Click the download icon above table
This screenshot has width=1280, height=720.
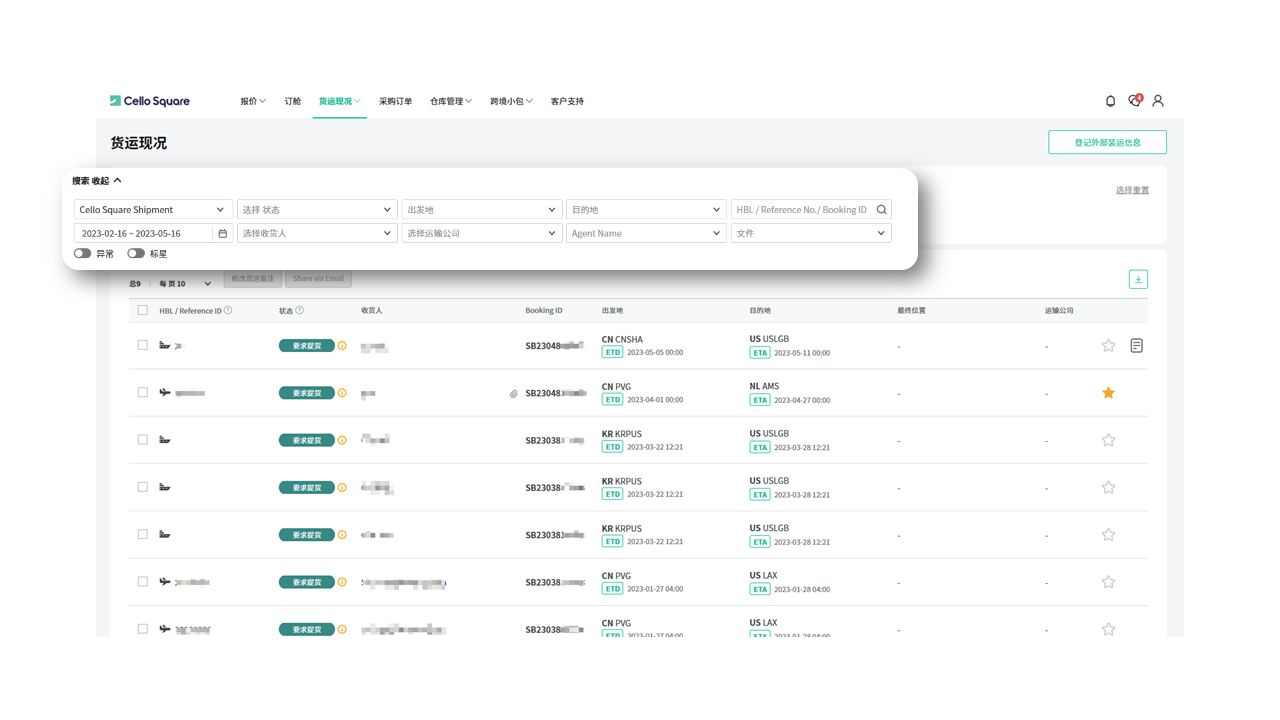coord(1138,280)
